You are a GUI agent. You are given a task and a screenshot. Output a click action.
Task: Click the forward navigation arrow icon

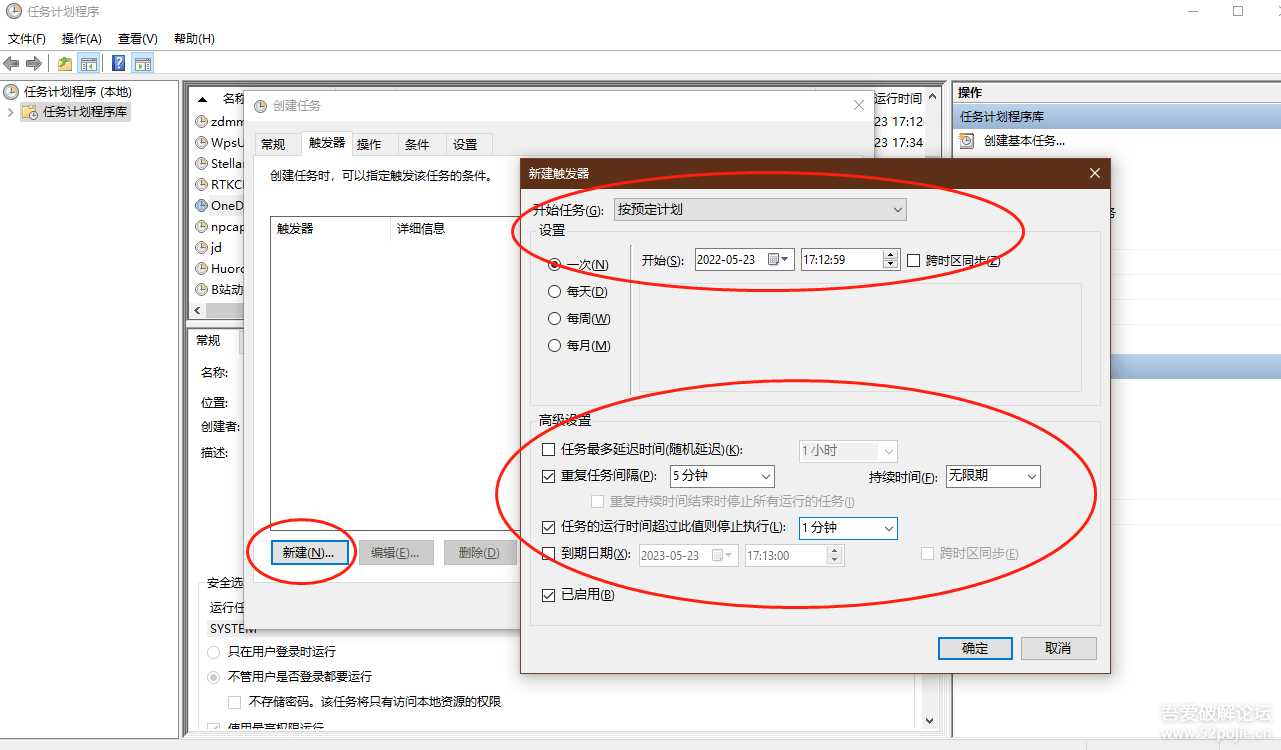pyautogui.click(x=33, y=62)
